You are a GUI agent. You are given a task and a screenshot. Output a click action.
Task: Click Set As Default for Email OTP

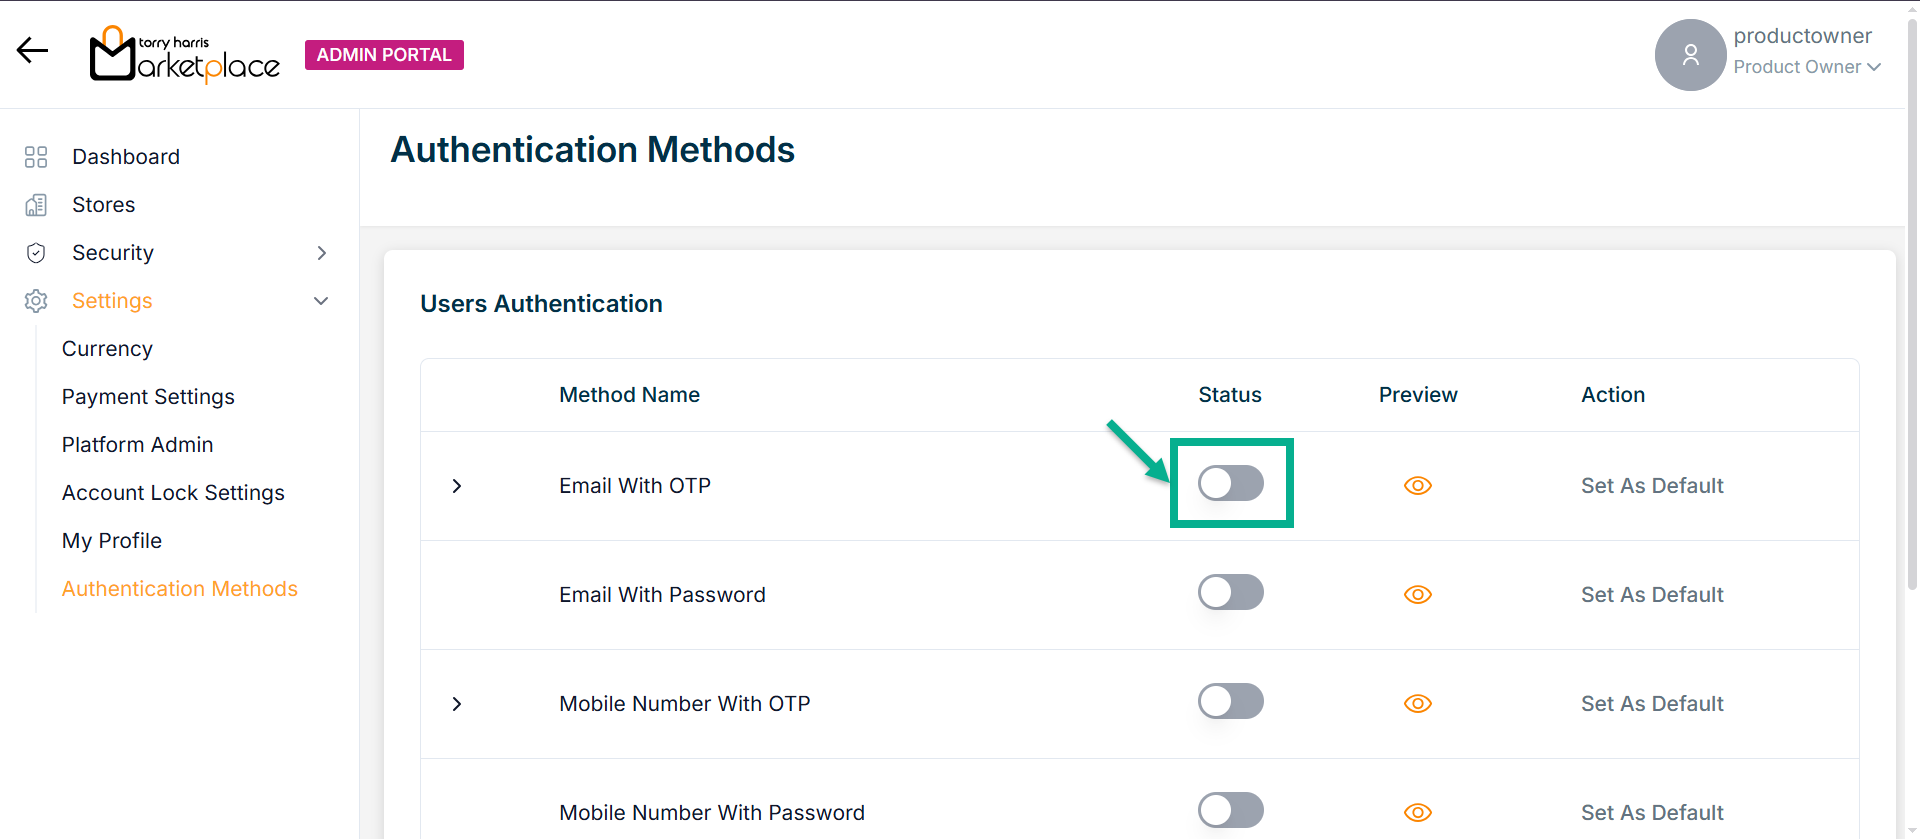[1652, 486]
